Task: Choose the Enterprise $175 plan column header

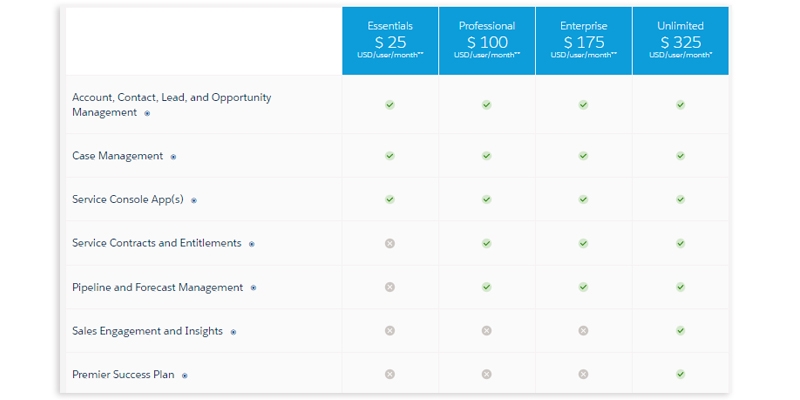Action: coord(583,40)
